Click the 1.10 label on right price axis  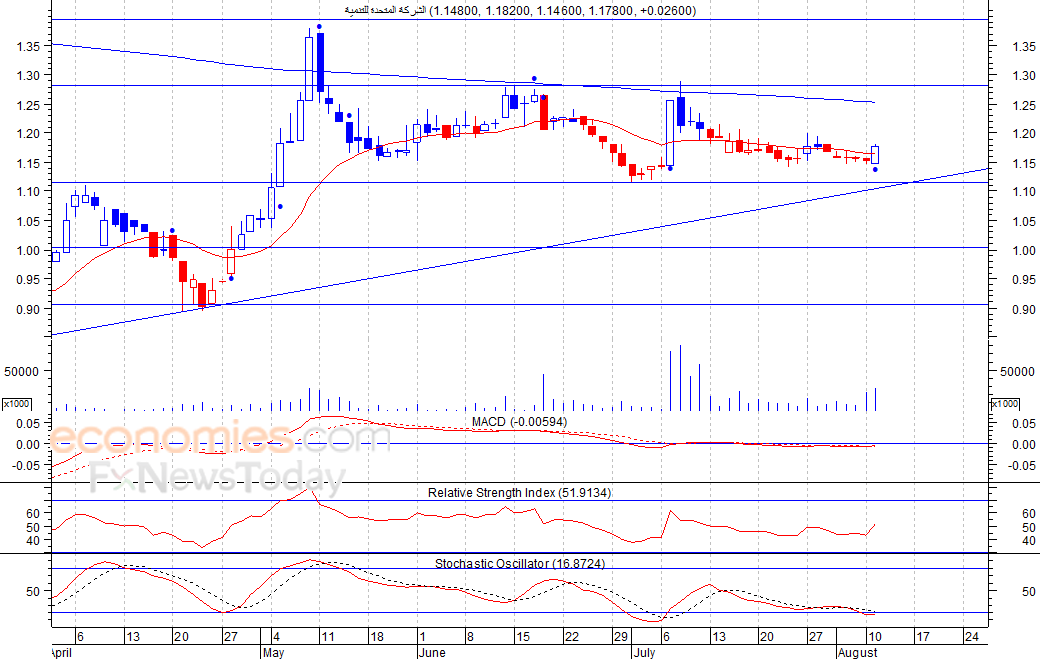tap(1024, 192)
